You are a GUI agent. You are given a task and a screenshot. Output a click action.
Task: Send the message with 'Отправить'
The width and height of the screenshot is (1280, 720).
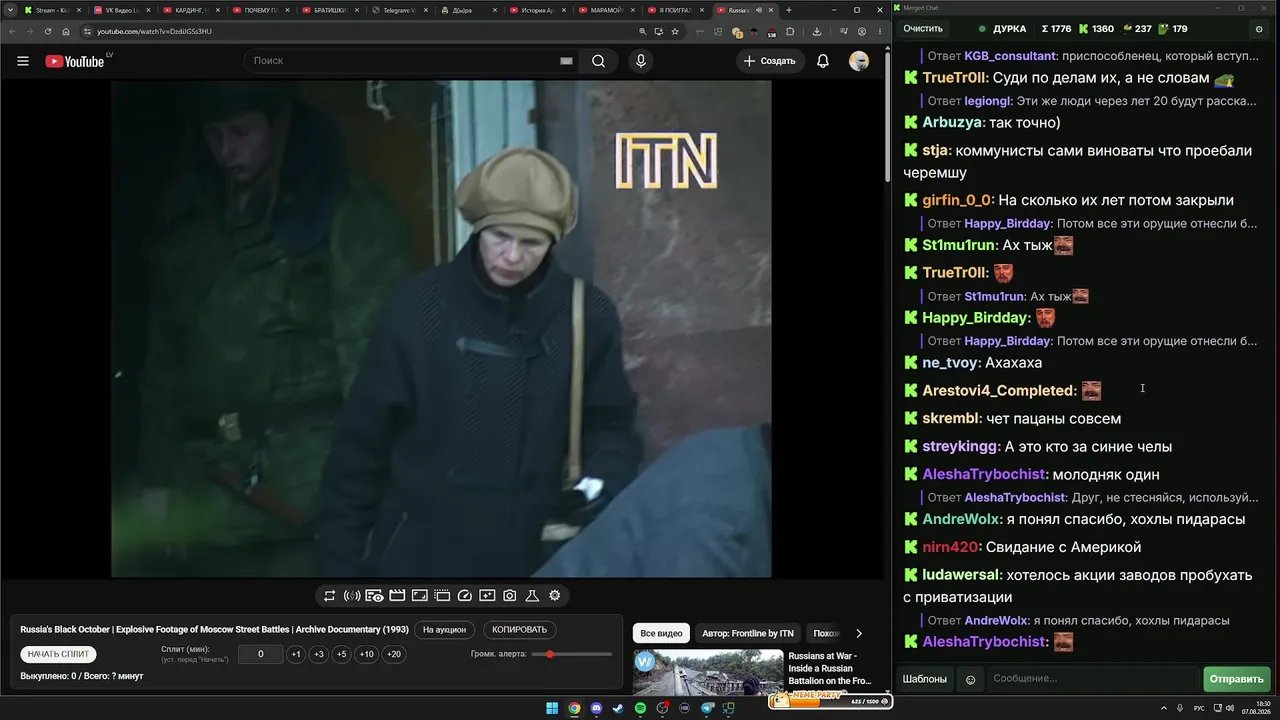tap(1236, 679)
